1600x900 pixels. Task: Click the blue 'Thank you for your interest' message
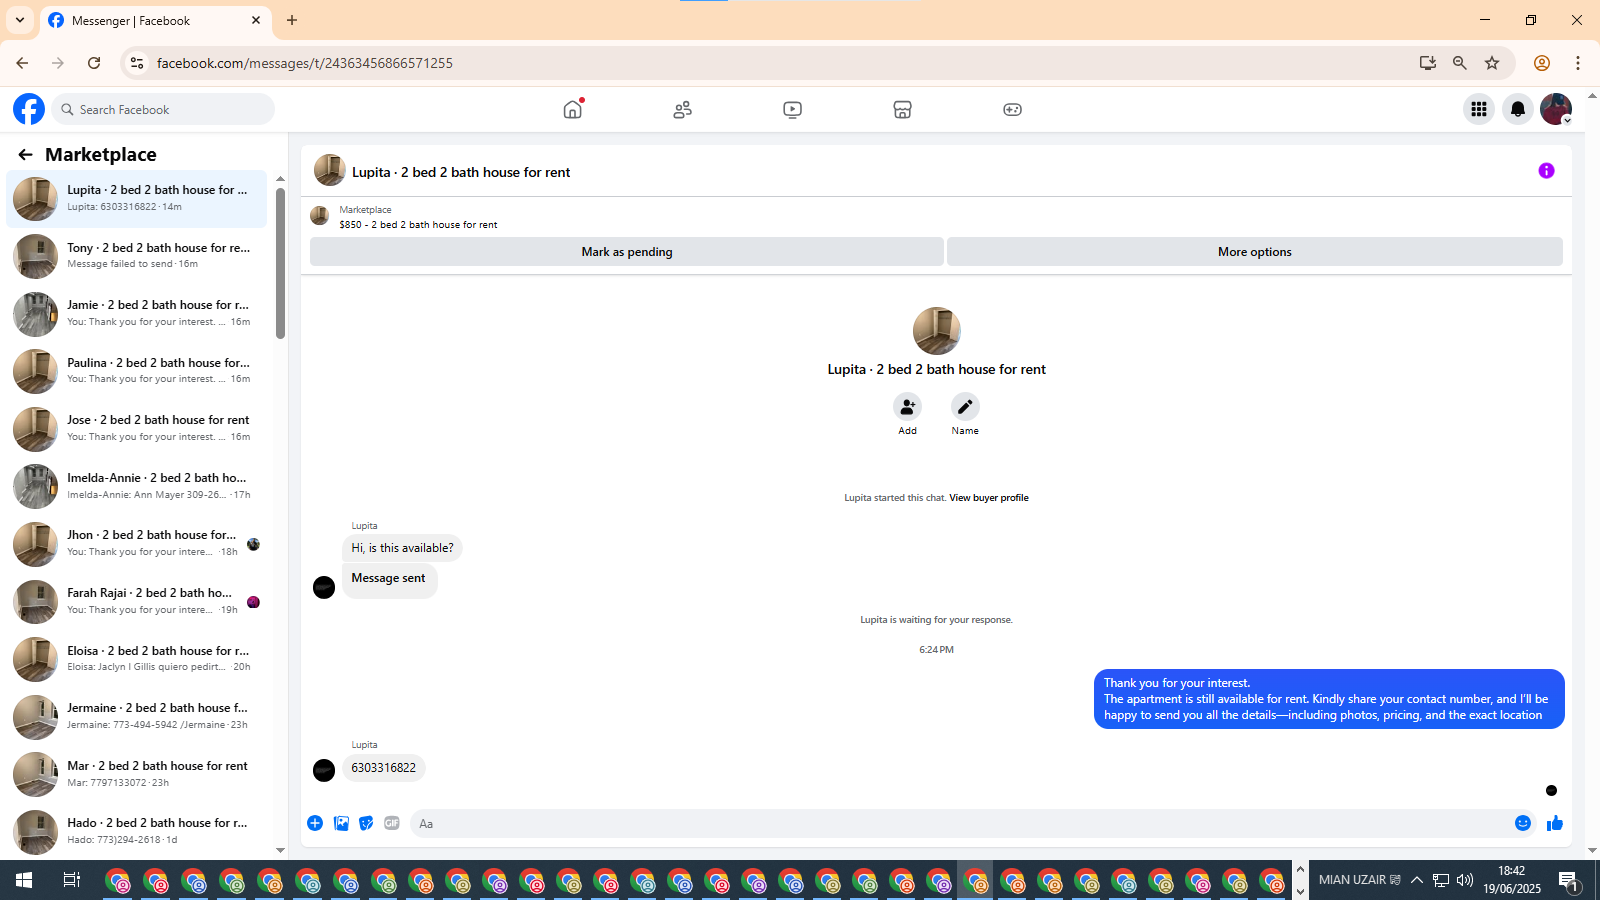pos(1329,699)
